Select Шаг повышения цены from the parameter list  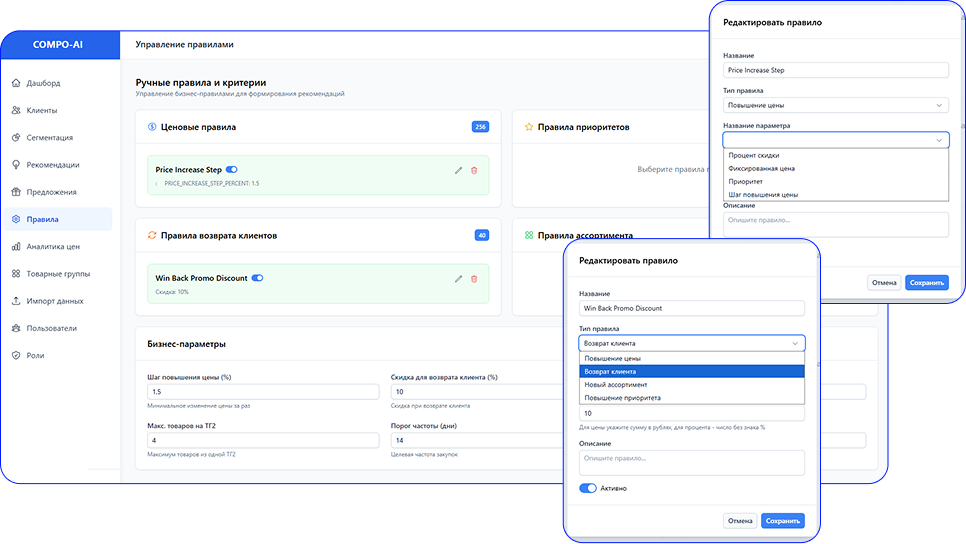(763, 195)
